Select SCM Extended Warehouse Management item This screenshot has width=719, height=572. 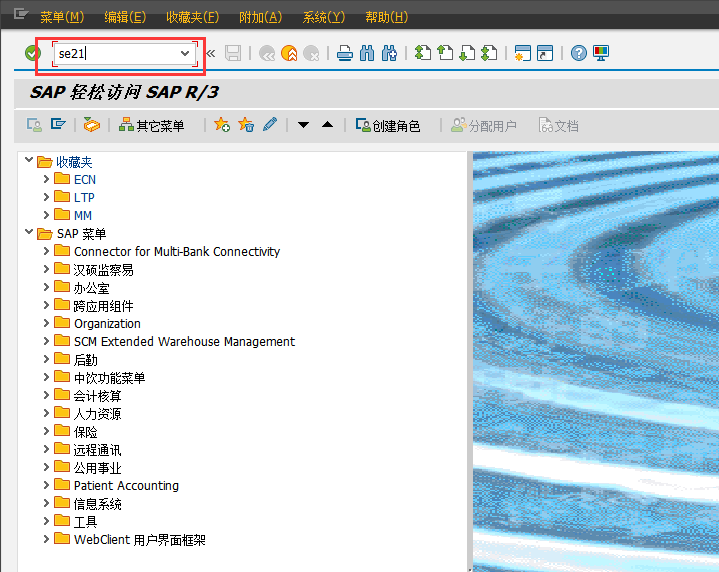(x=184, y=342)
